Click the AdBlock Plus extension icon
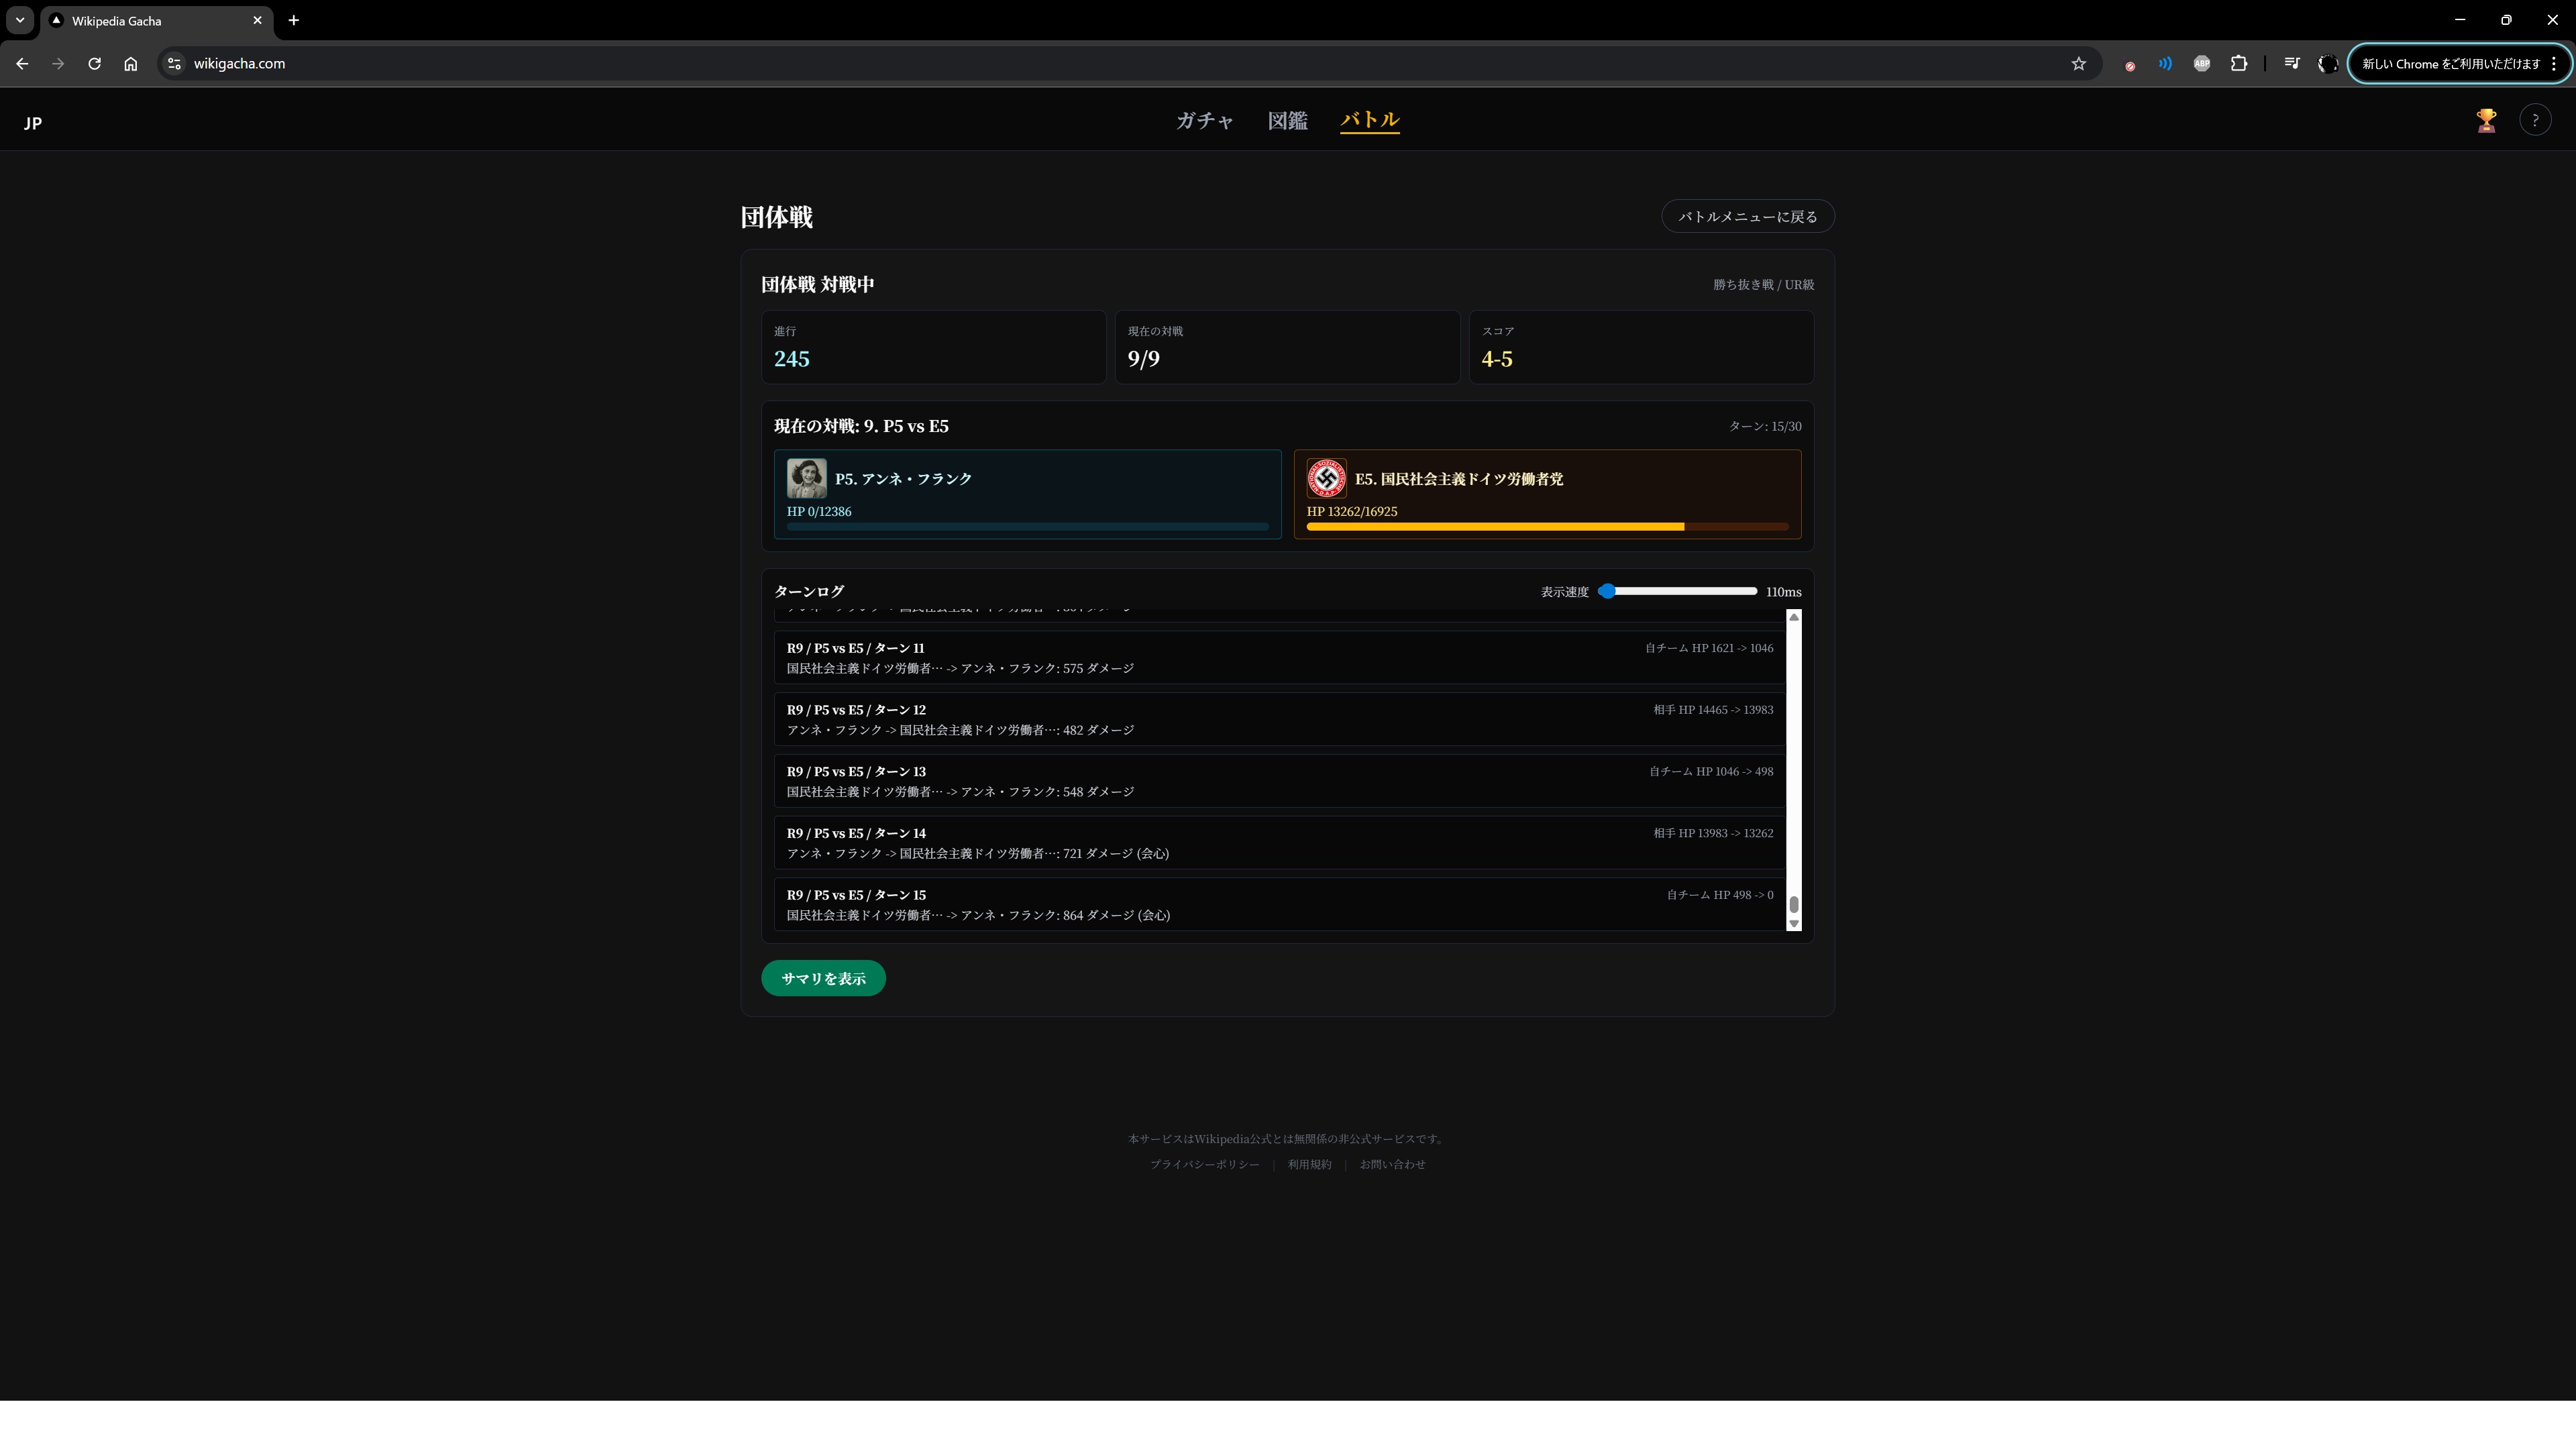 click(2201, 64)
